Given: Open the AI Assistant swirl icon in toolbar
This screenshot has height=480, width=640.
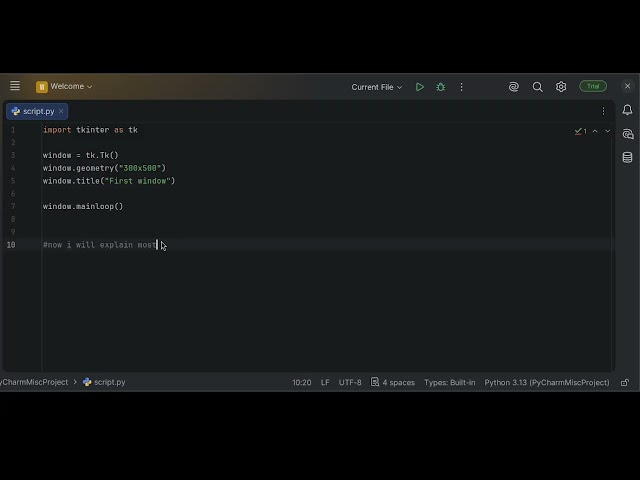Looking at the screenshot, I should click(x=513, y=87).
